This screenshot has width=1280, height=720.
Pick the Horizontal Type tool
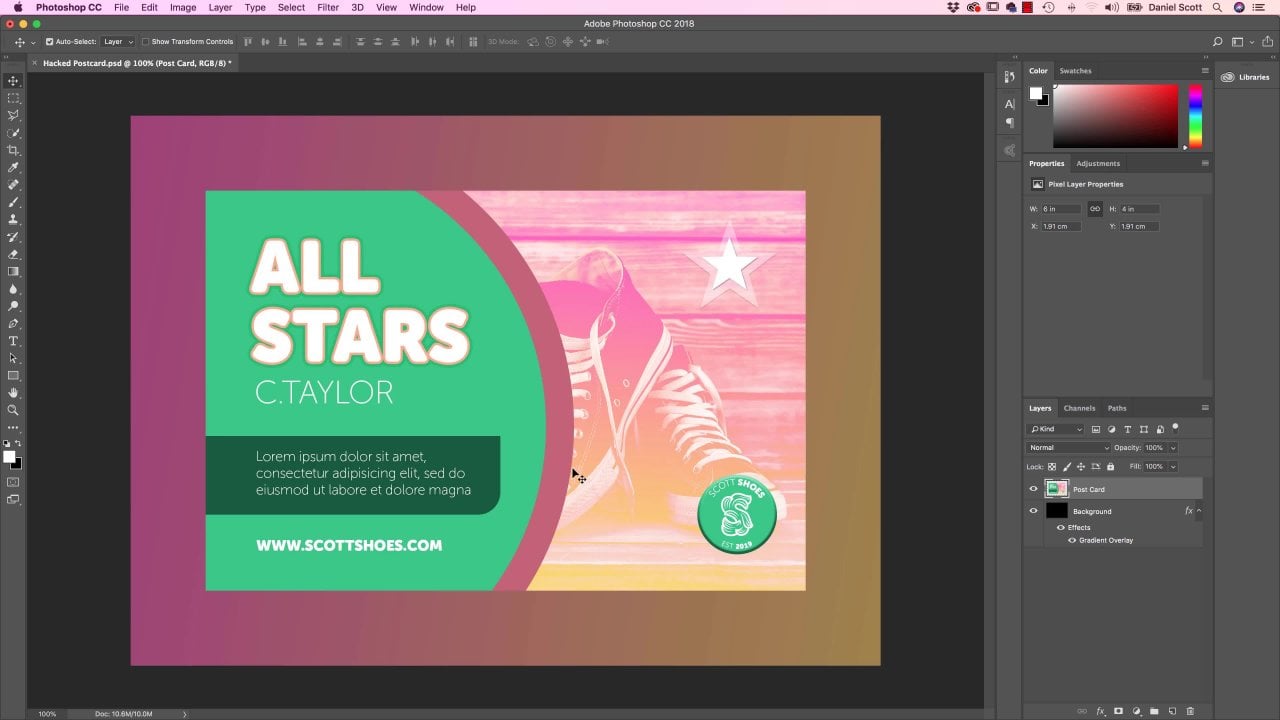point(13,341)
